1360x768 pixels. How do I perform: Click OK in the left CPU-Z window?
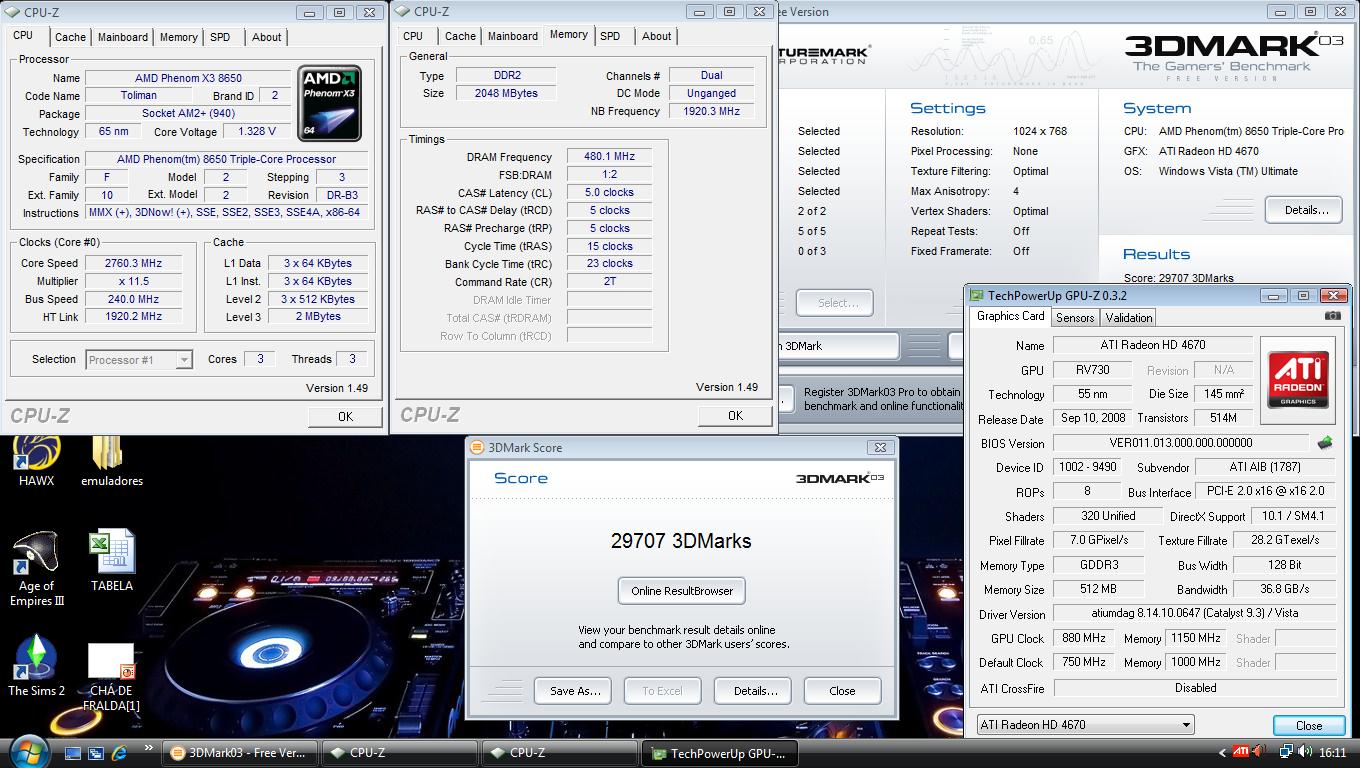point(345,417)
